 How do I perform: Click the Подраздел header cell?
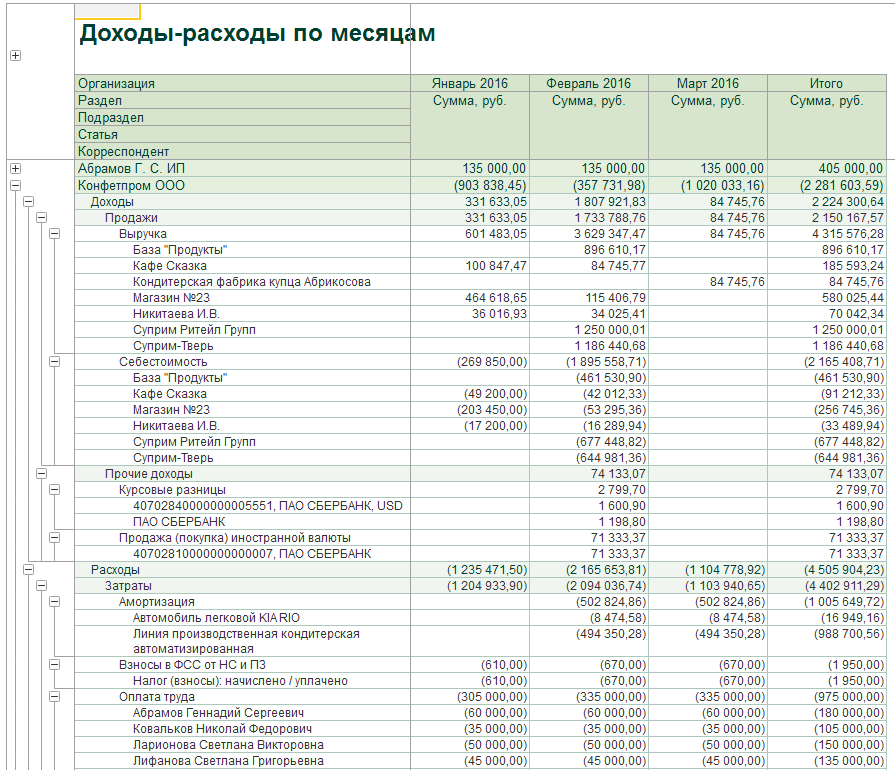coord(243,118)
